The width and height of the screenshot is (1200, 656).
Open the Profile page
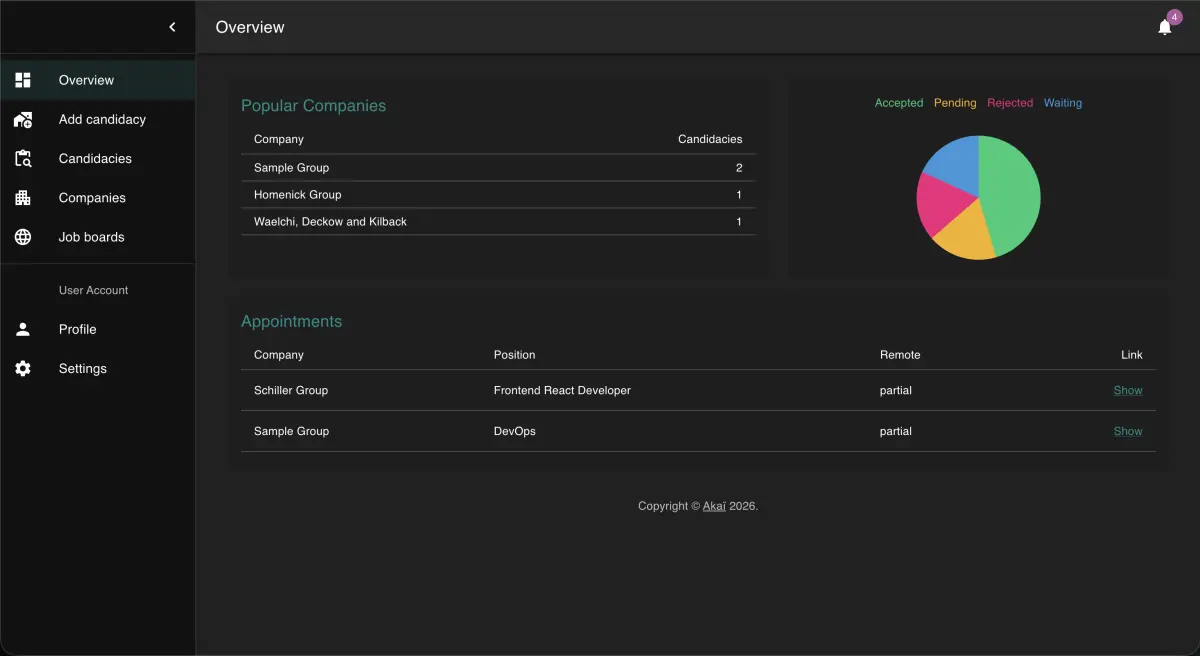pos(98,329)
